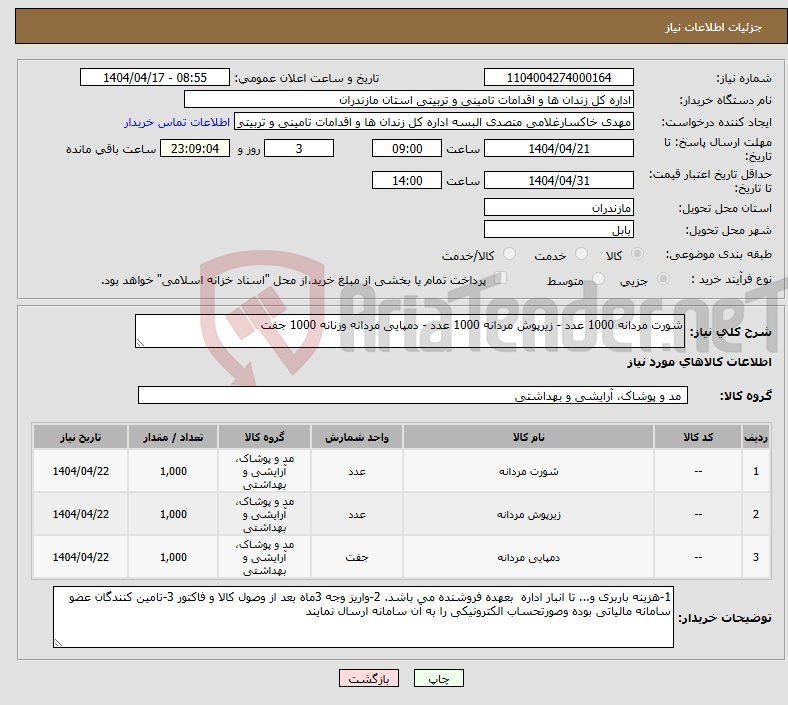Image resolution: width=788 pixels, height=705 pixels.
Task: Select the کالا radio button
Action: pyautogui.click(x=637, y=254)
